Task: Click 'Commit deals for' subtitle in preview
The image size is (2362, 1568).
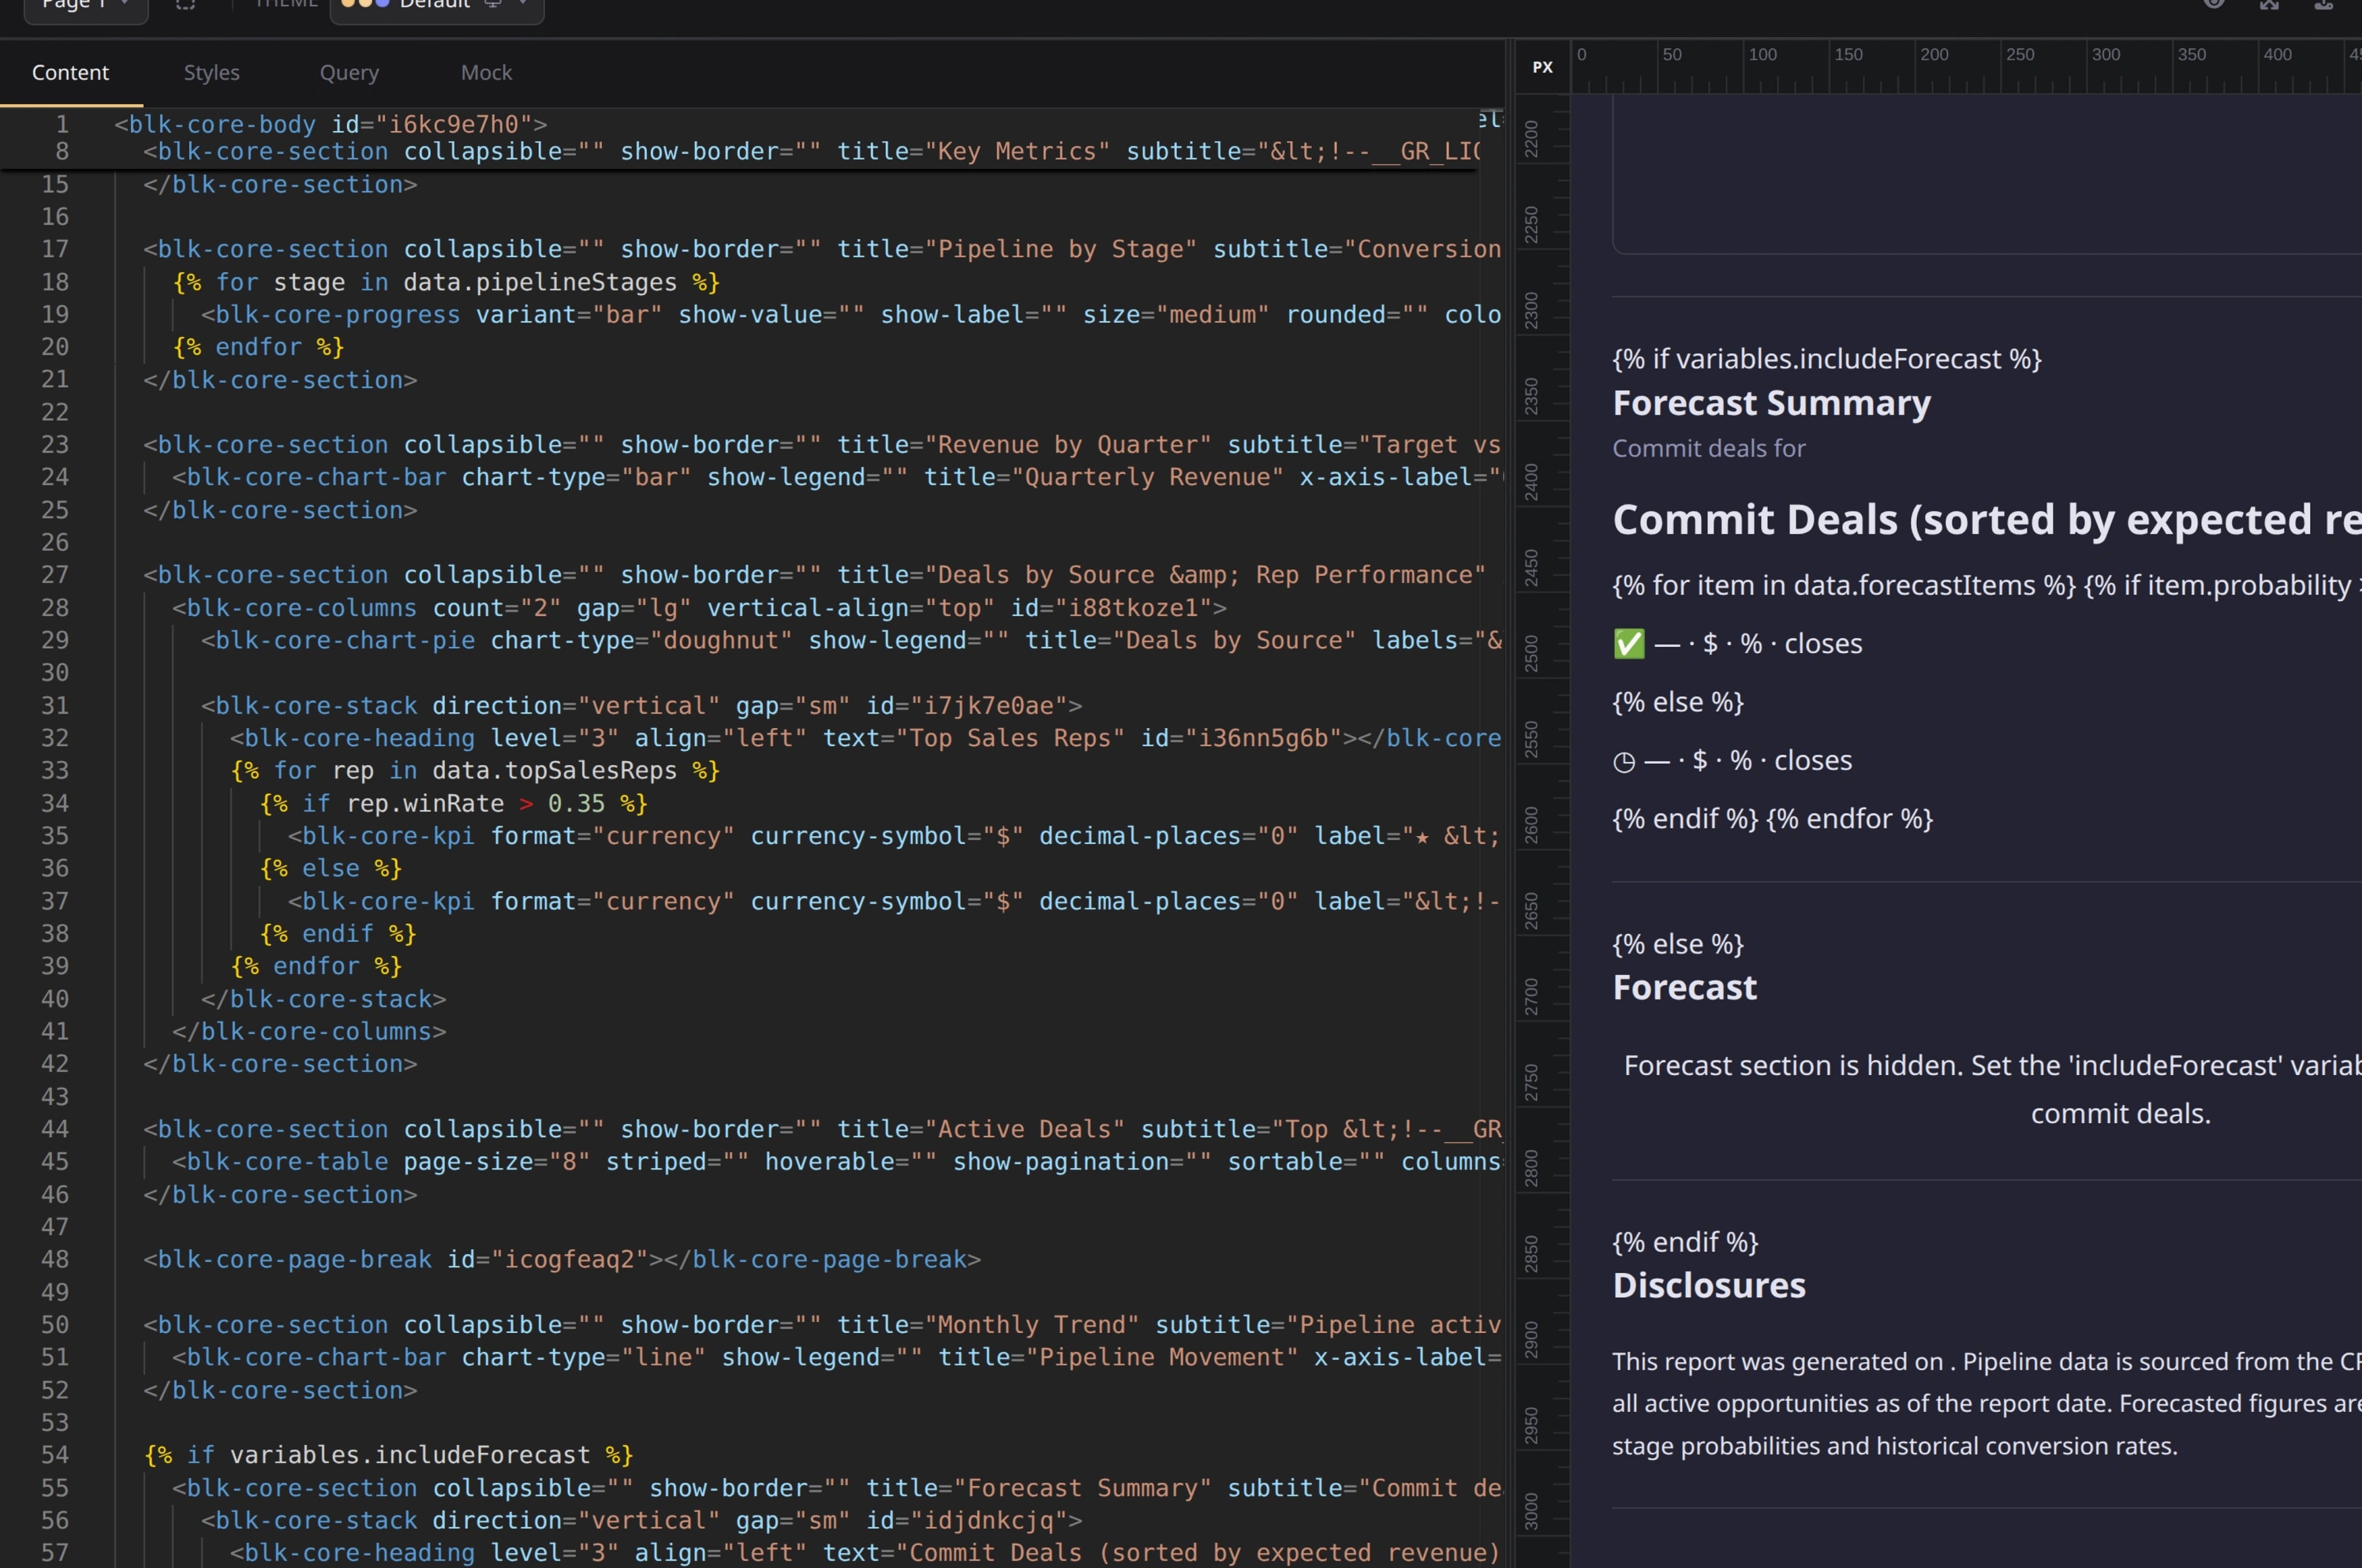Action: pos(1708,448)
